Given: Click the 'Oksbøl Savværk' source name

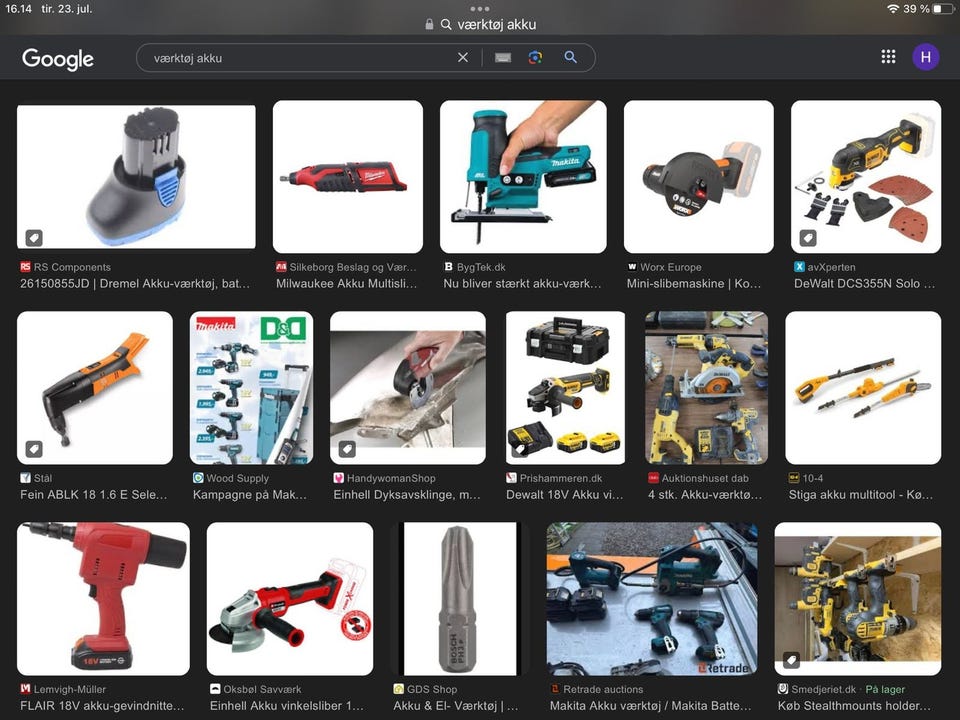Looking at the screenshot, I should coord(262,689).
